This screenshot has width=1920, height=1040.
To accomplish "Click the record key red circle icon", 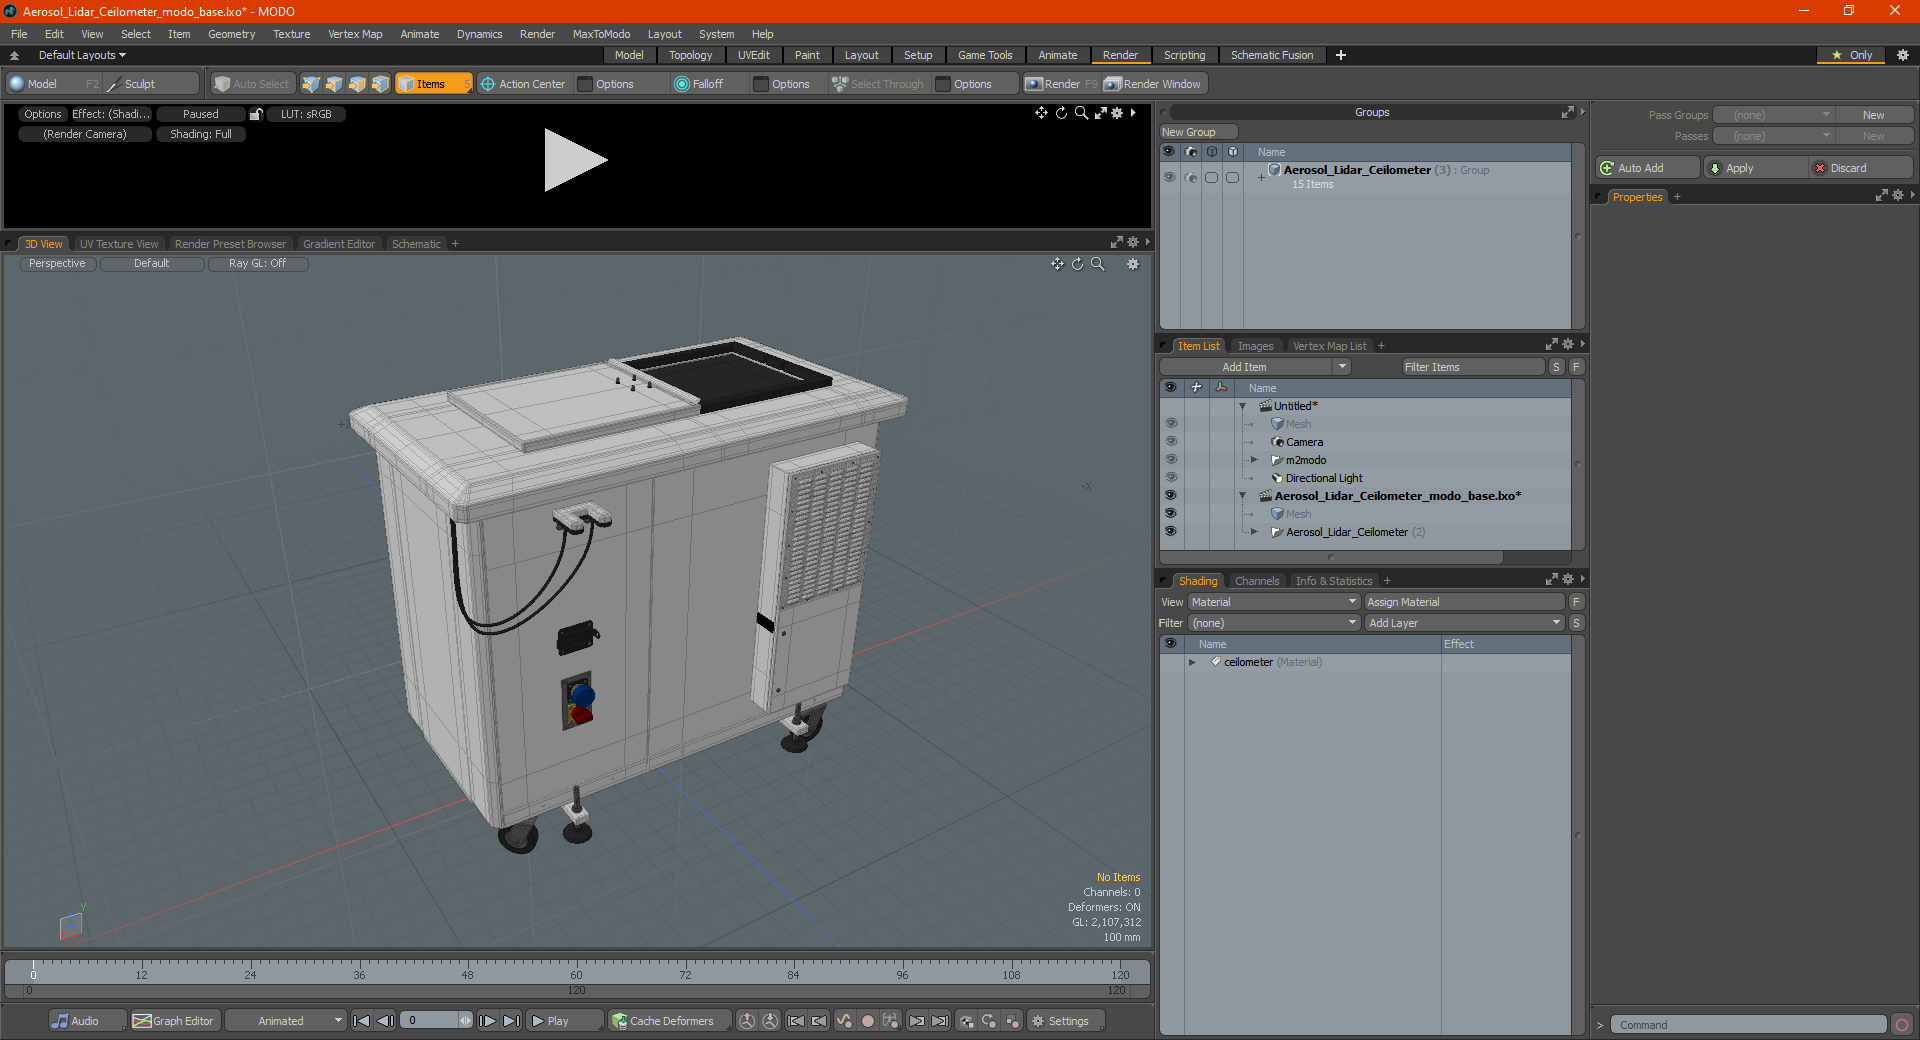I will click(x=868, y=1021).
